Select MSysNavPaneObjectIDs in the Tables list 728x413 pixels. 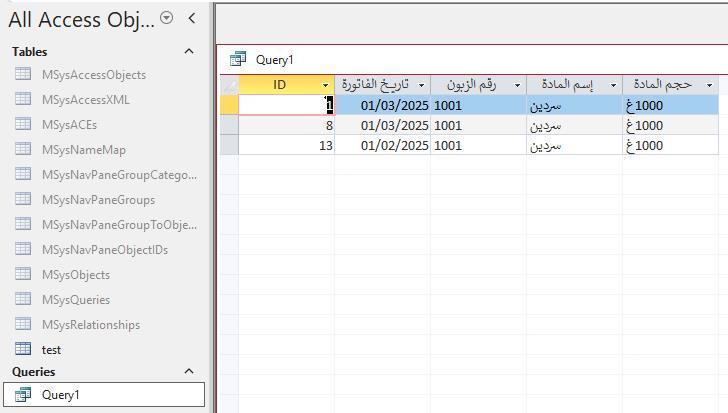[105, 250]
